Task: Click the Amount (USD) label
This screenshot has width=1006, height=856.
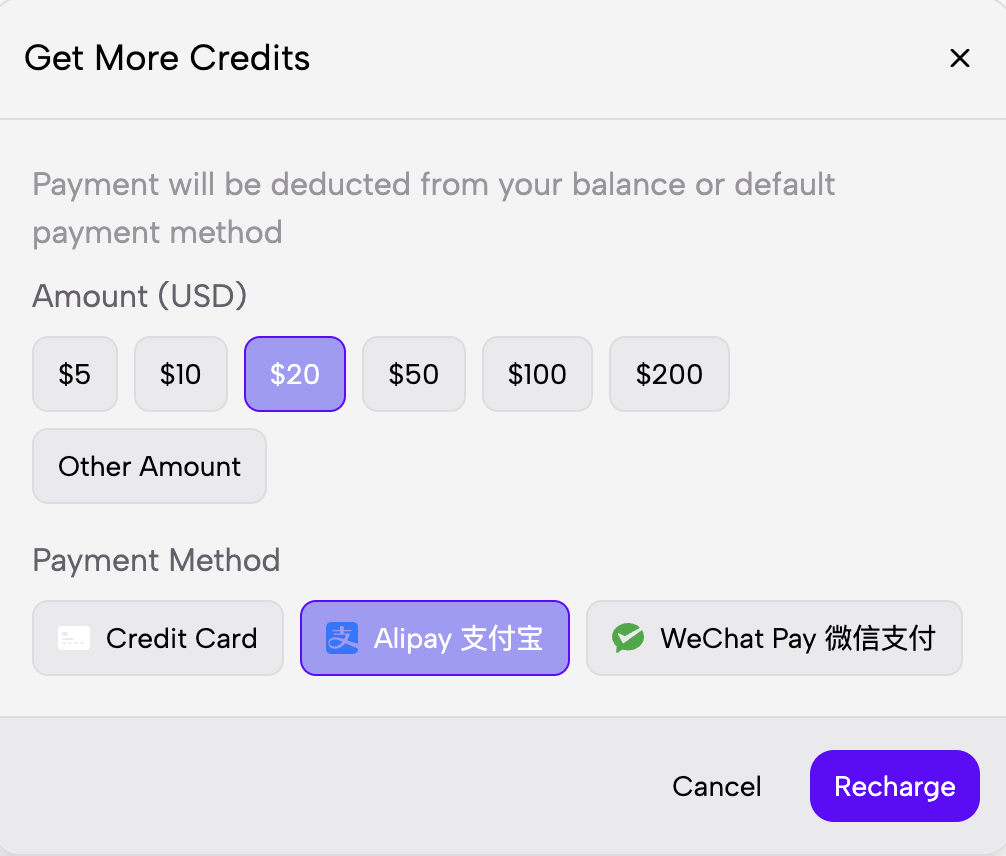Action: pyautogui.click(x=140, y=296)
